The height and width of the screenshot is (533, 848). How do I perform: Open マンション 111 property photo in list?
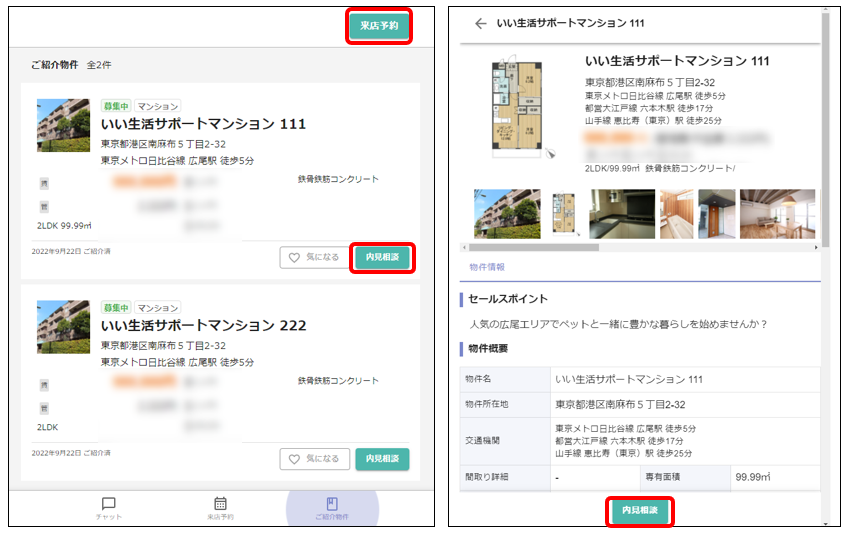click(63, 125)
